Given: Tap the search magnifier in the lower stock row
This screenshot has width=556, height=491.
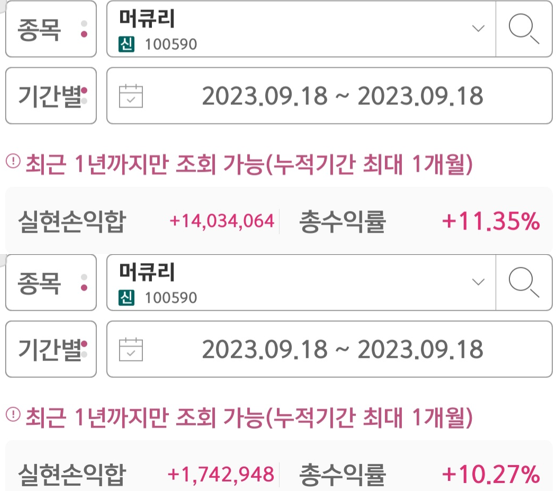Looking at the screenshot, I should (524, 282).
